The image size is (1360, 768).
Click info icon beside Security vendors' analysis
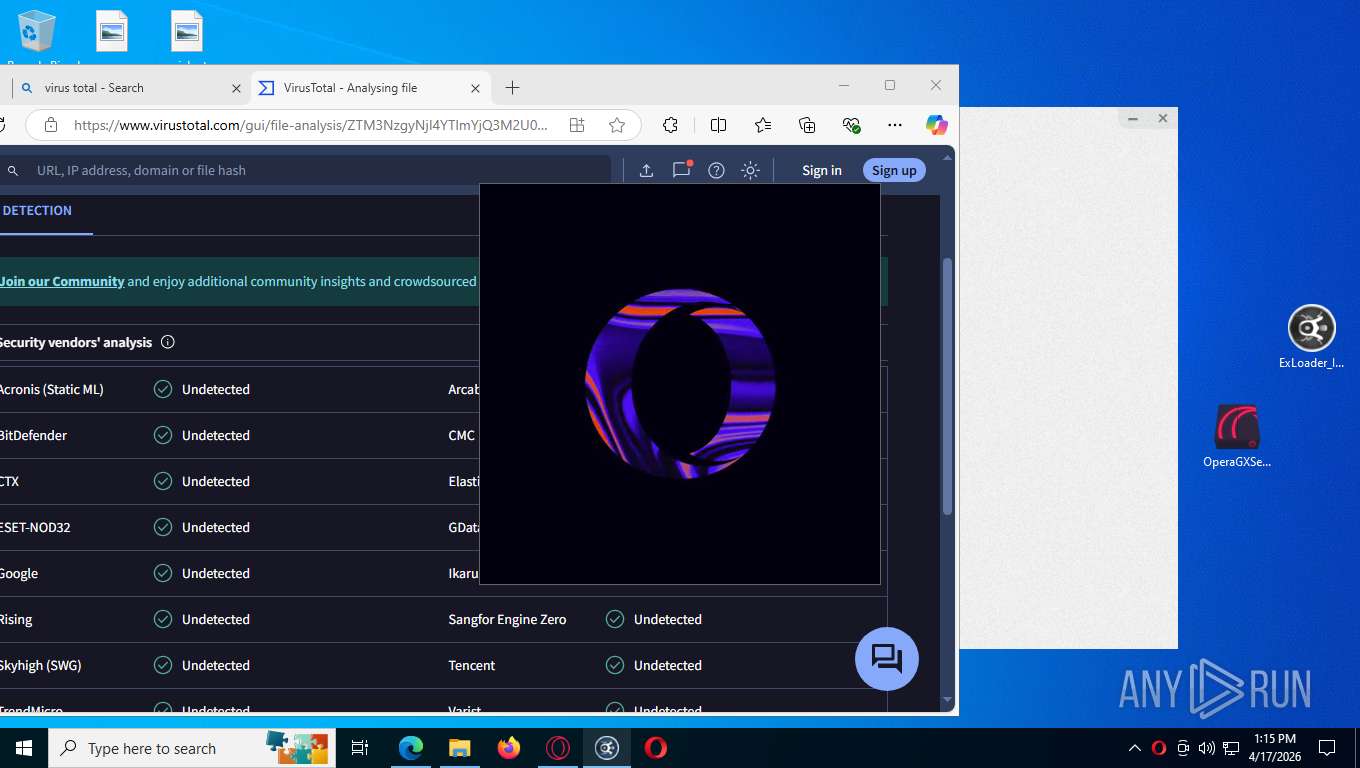click(168, 342)
